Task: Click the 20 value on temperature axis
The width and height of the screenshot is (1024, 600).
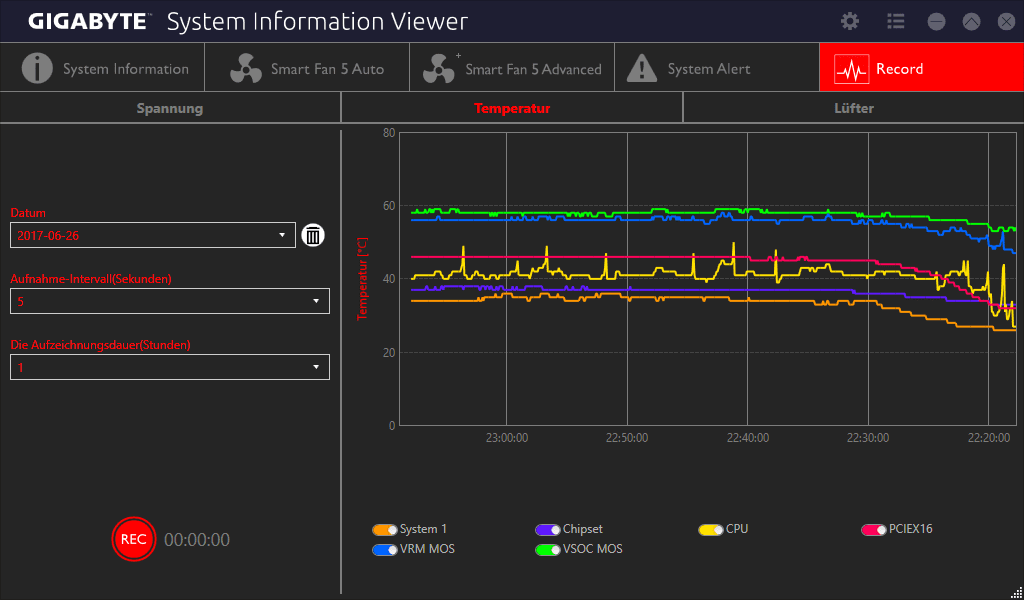Action: (x=389, y=353)
